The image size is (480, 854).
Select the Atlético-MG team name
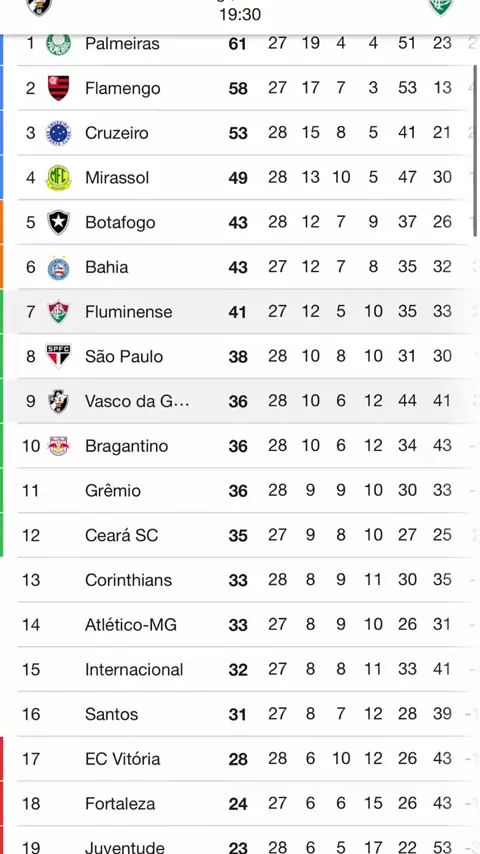click(131, 625)
